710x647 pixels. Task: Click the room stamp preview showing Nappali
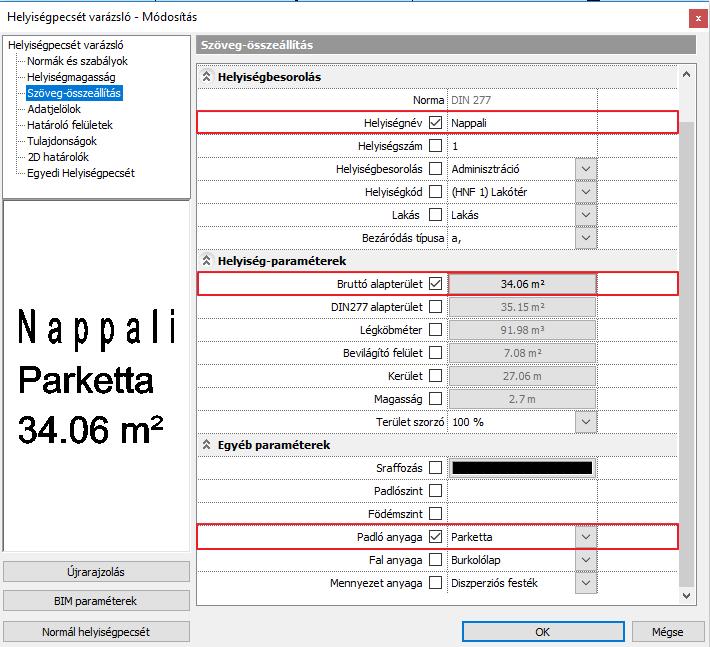click(96, 376)
